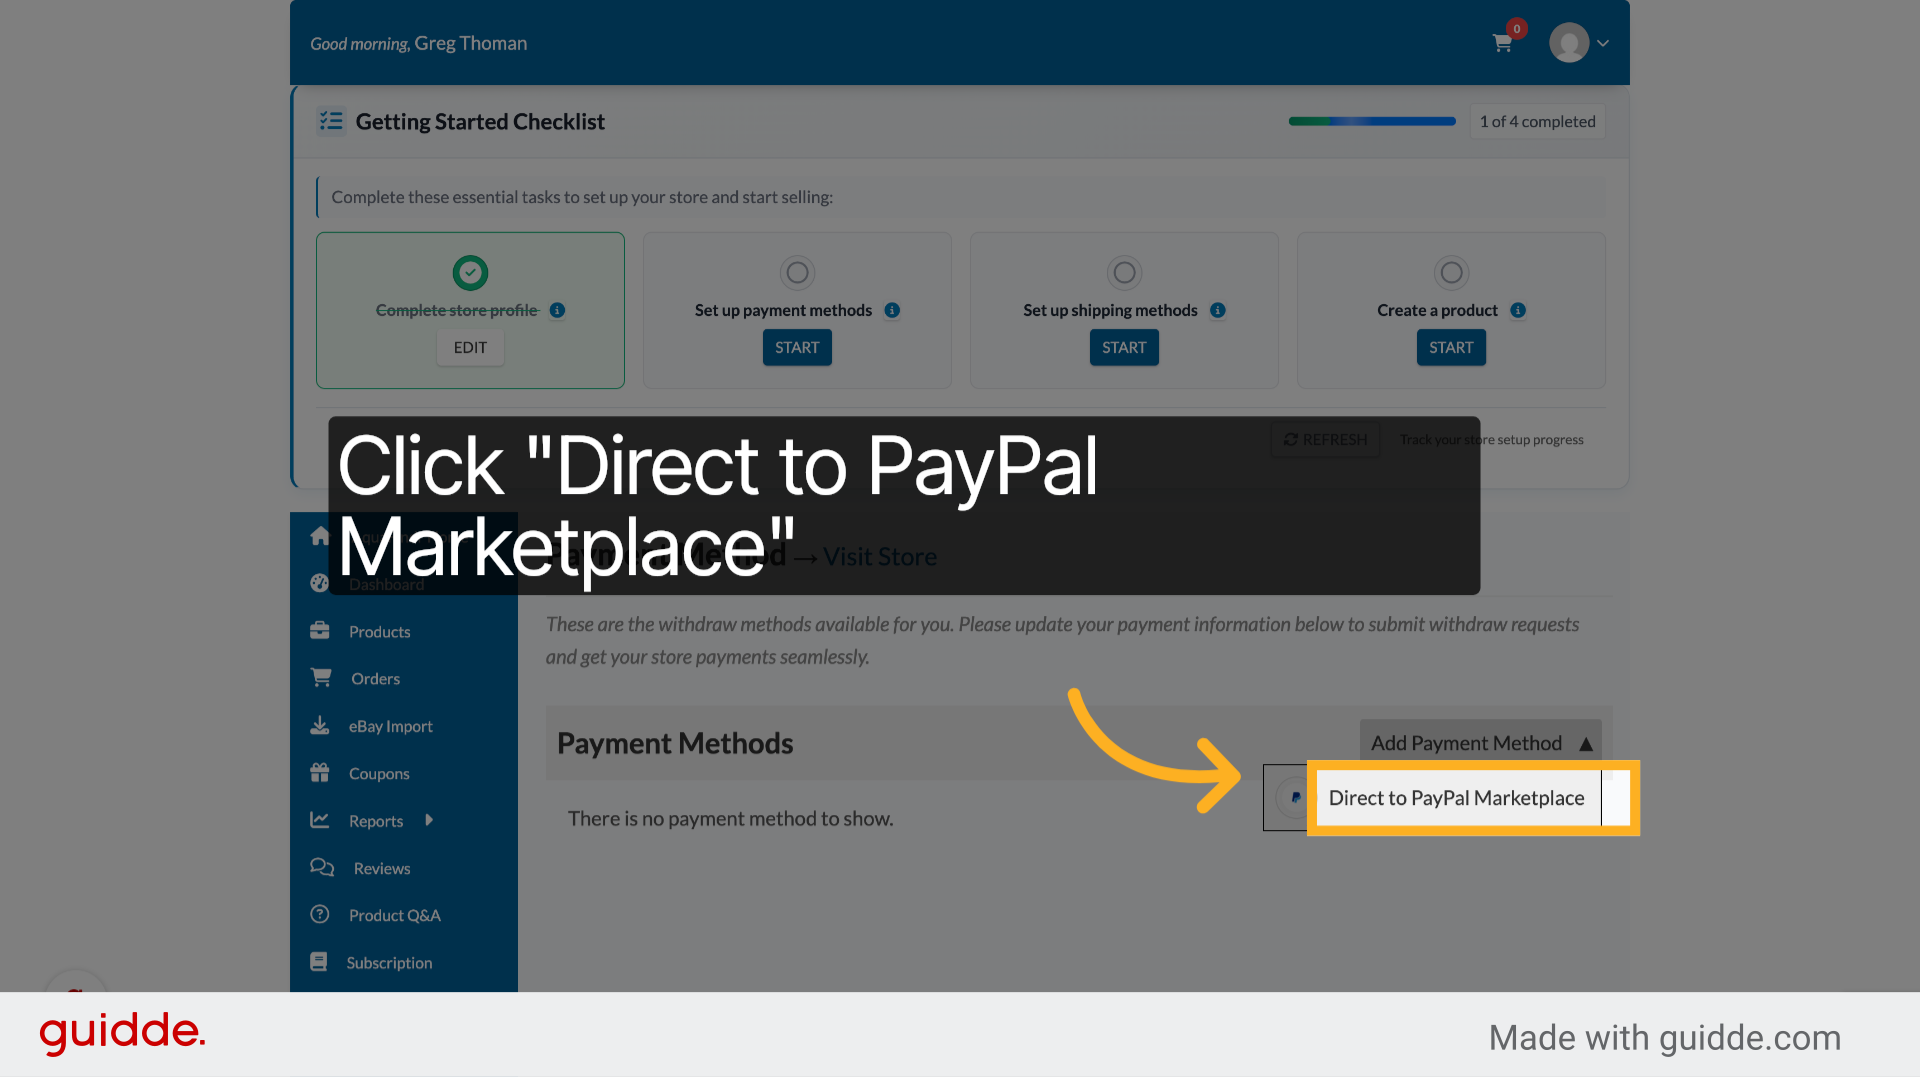Click the green completed checkmark for store profile
Viewport: 1920px width, 1077px height.
coord(470,272)
